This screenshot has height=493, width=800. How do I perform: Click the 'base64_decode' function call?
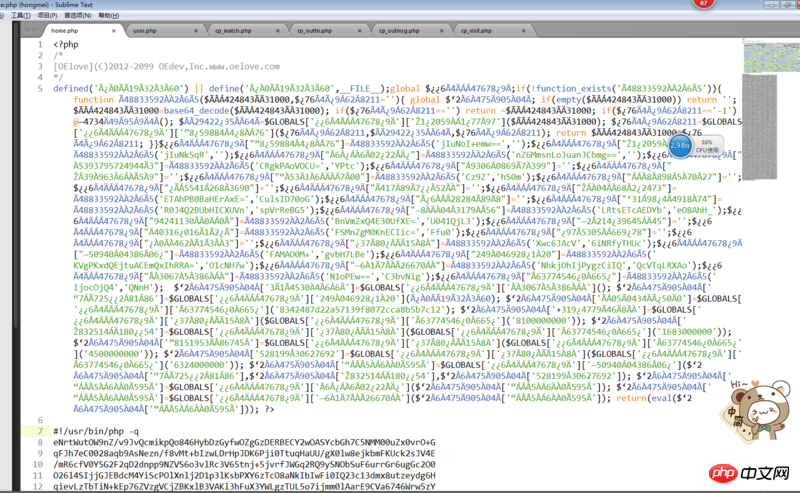(x=196, y=111)
